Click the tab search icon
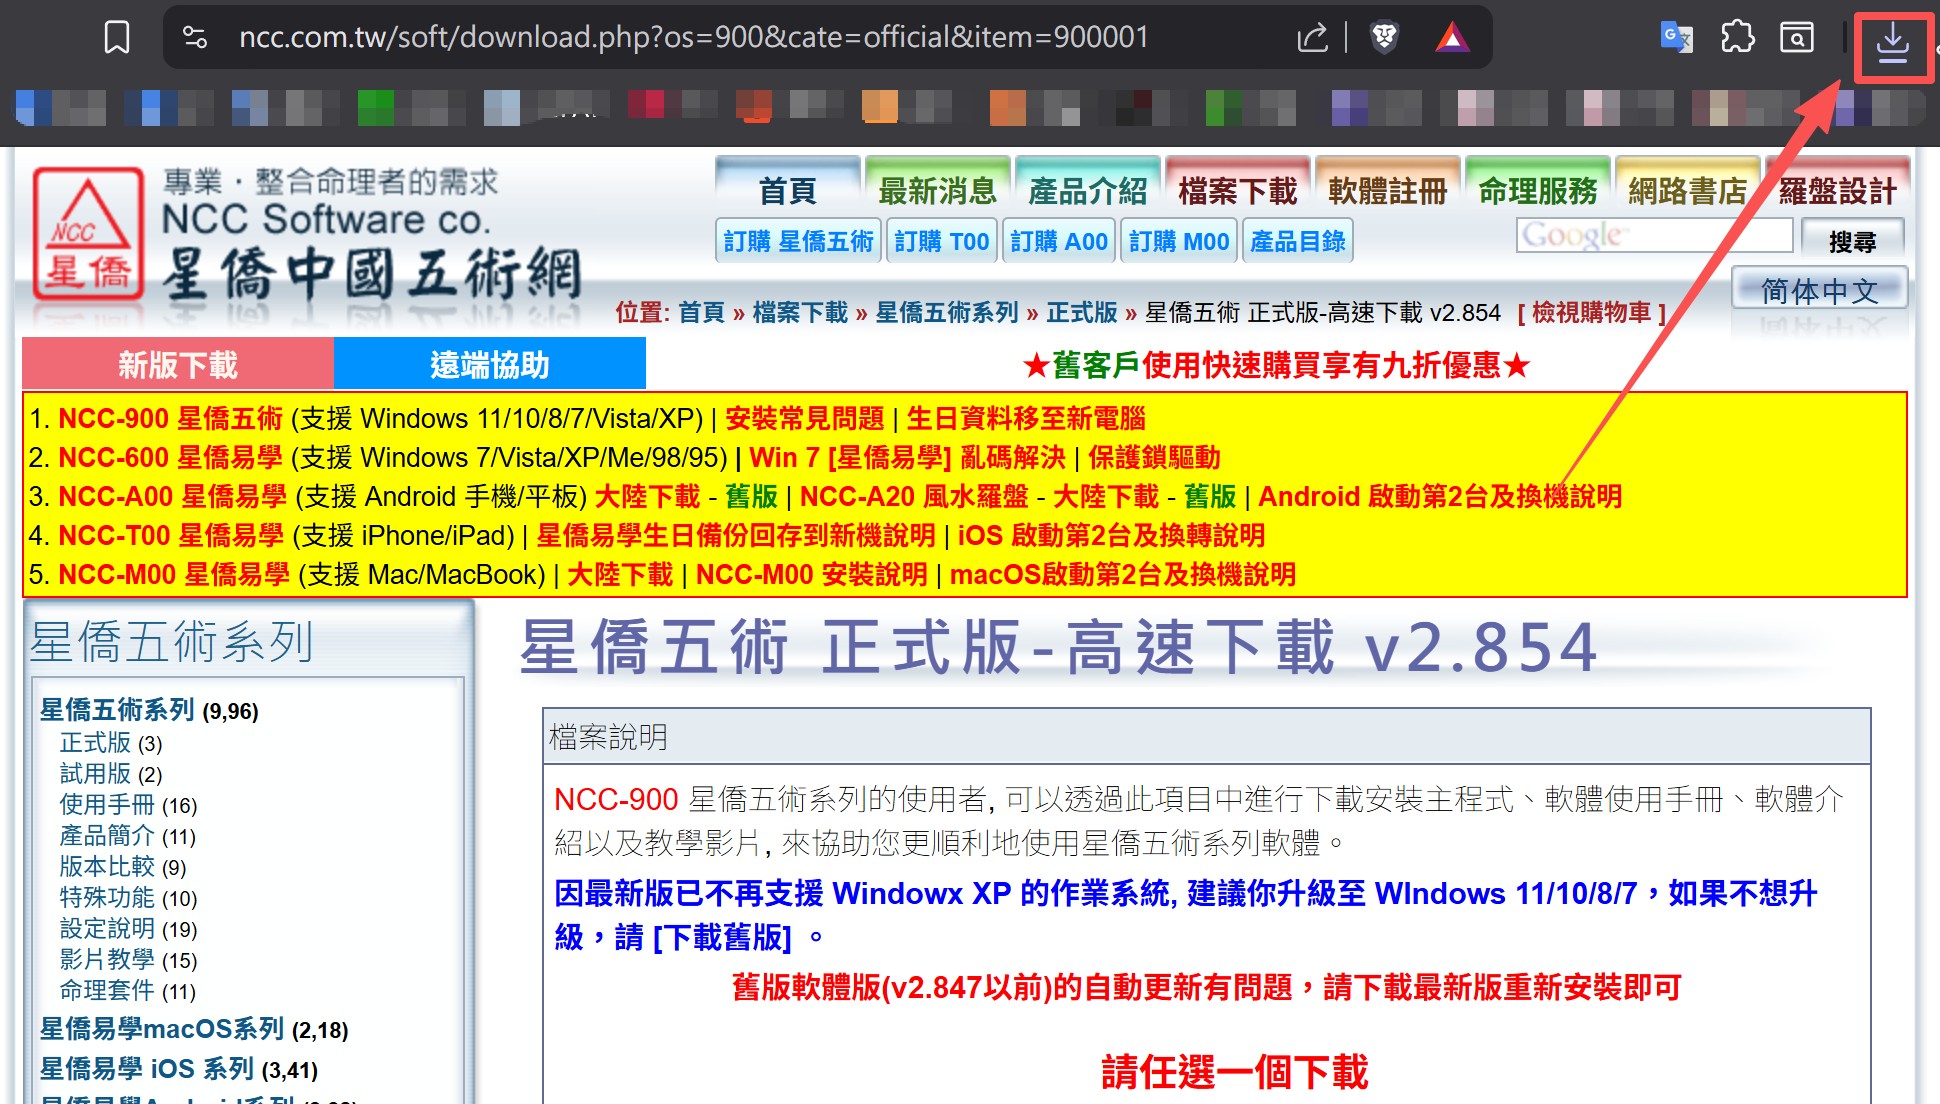This screenshot has width=1940, height=1104. pyautogui.click(x=1797, y=38)
